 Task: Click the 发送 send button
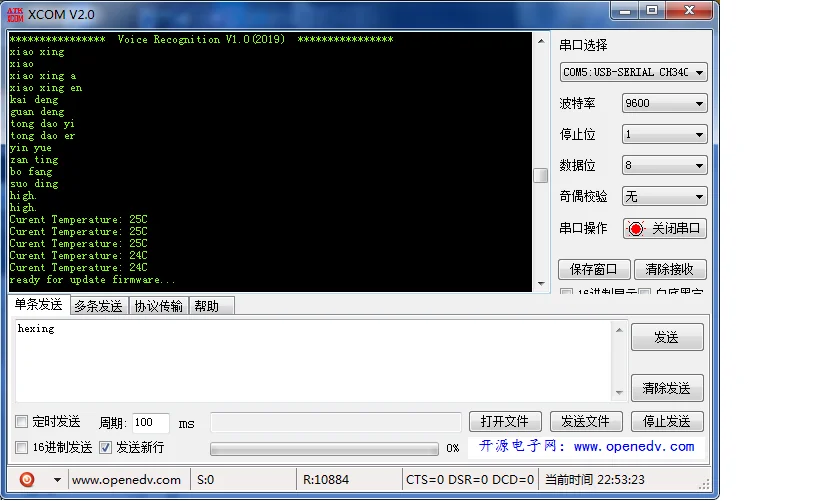tap(667, 337)
